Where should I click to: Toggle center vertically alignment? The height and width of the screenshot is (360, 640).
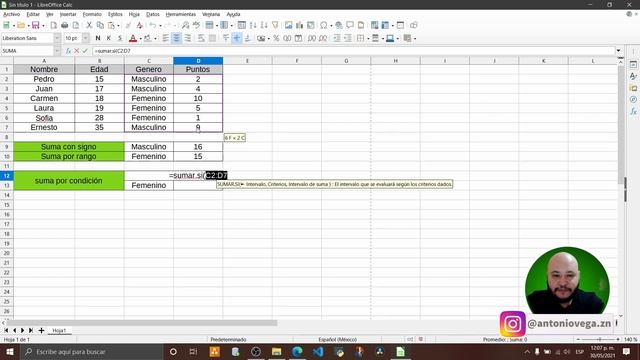237,38
